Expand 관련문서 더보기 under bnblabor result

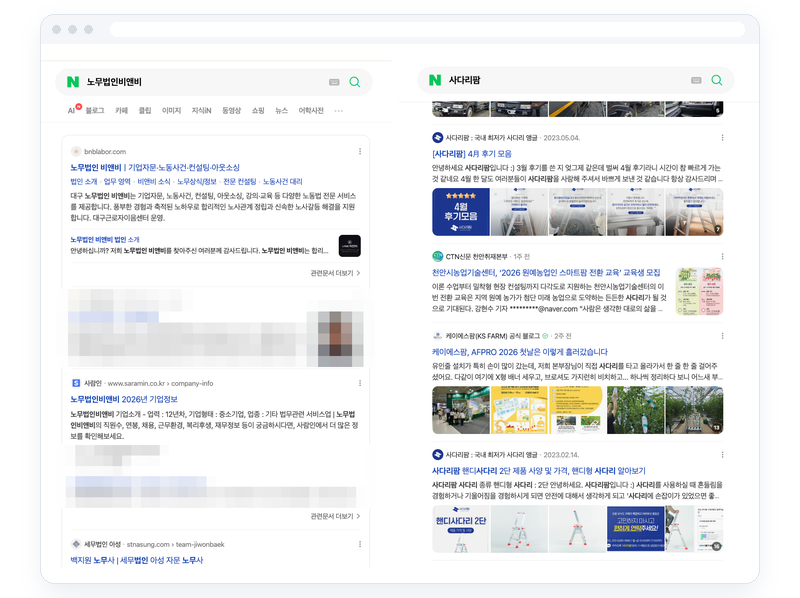tap(335, 273)
